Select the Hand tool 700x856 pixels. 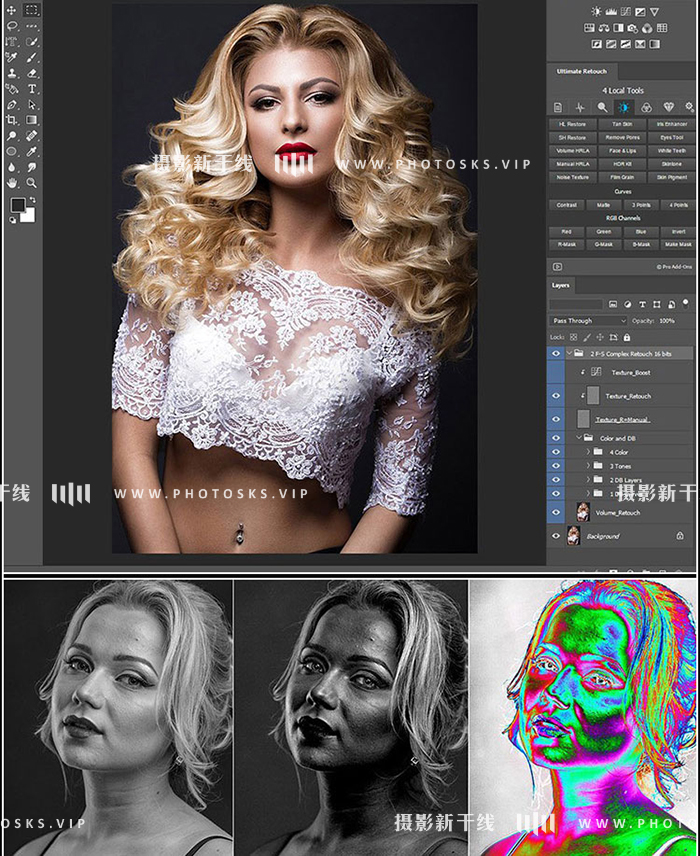11,183
